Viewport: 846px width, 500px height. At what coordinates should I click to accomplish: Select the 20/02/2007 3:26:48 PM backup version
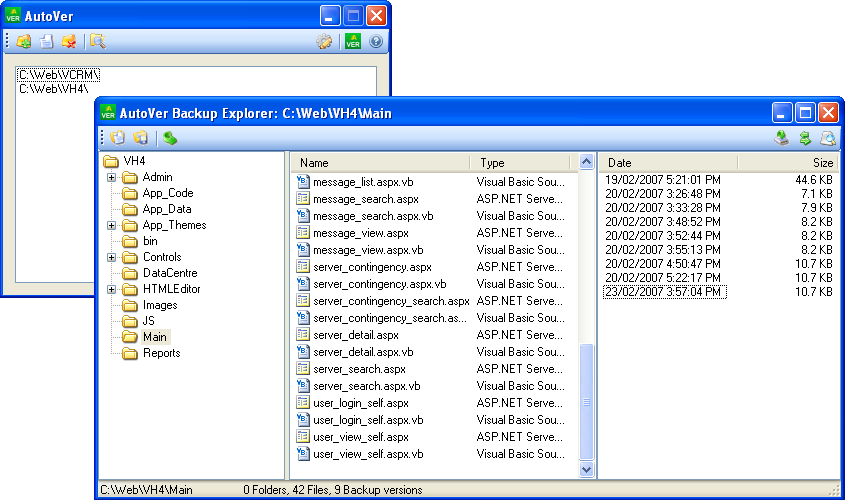[663, 194]
